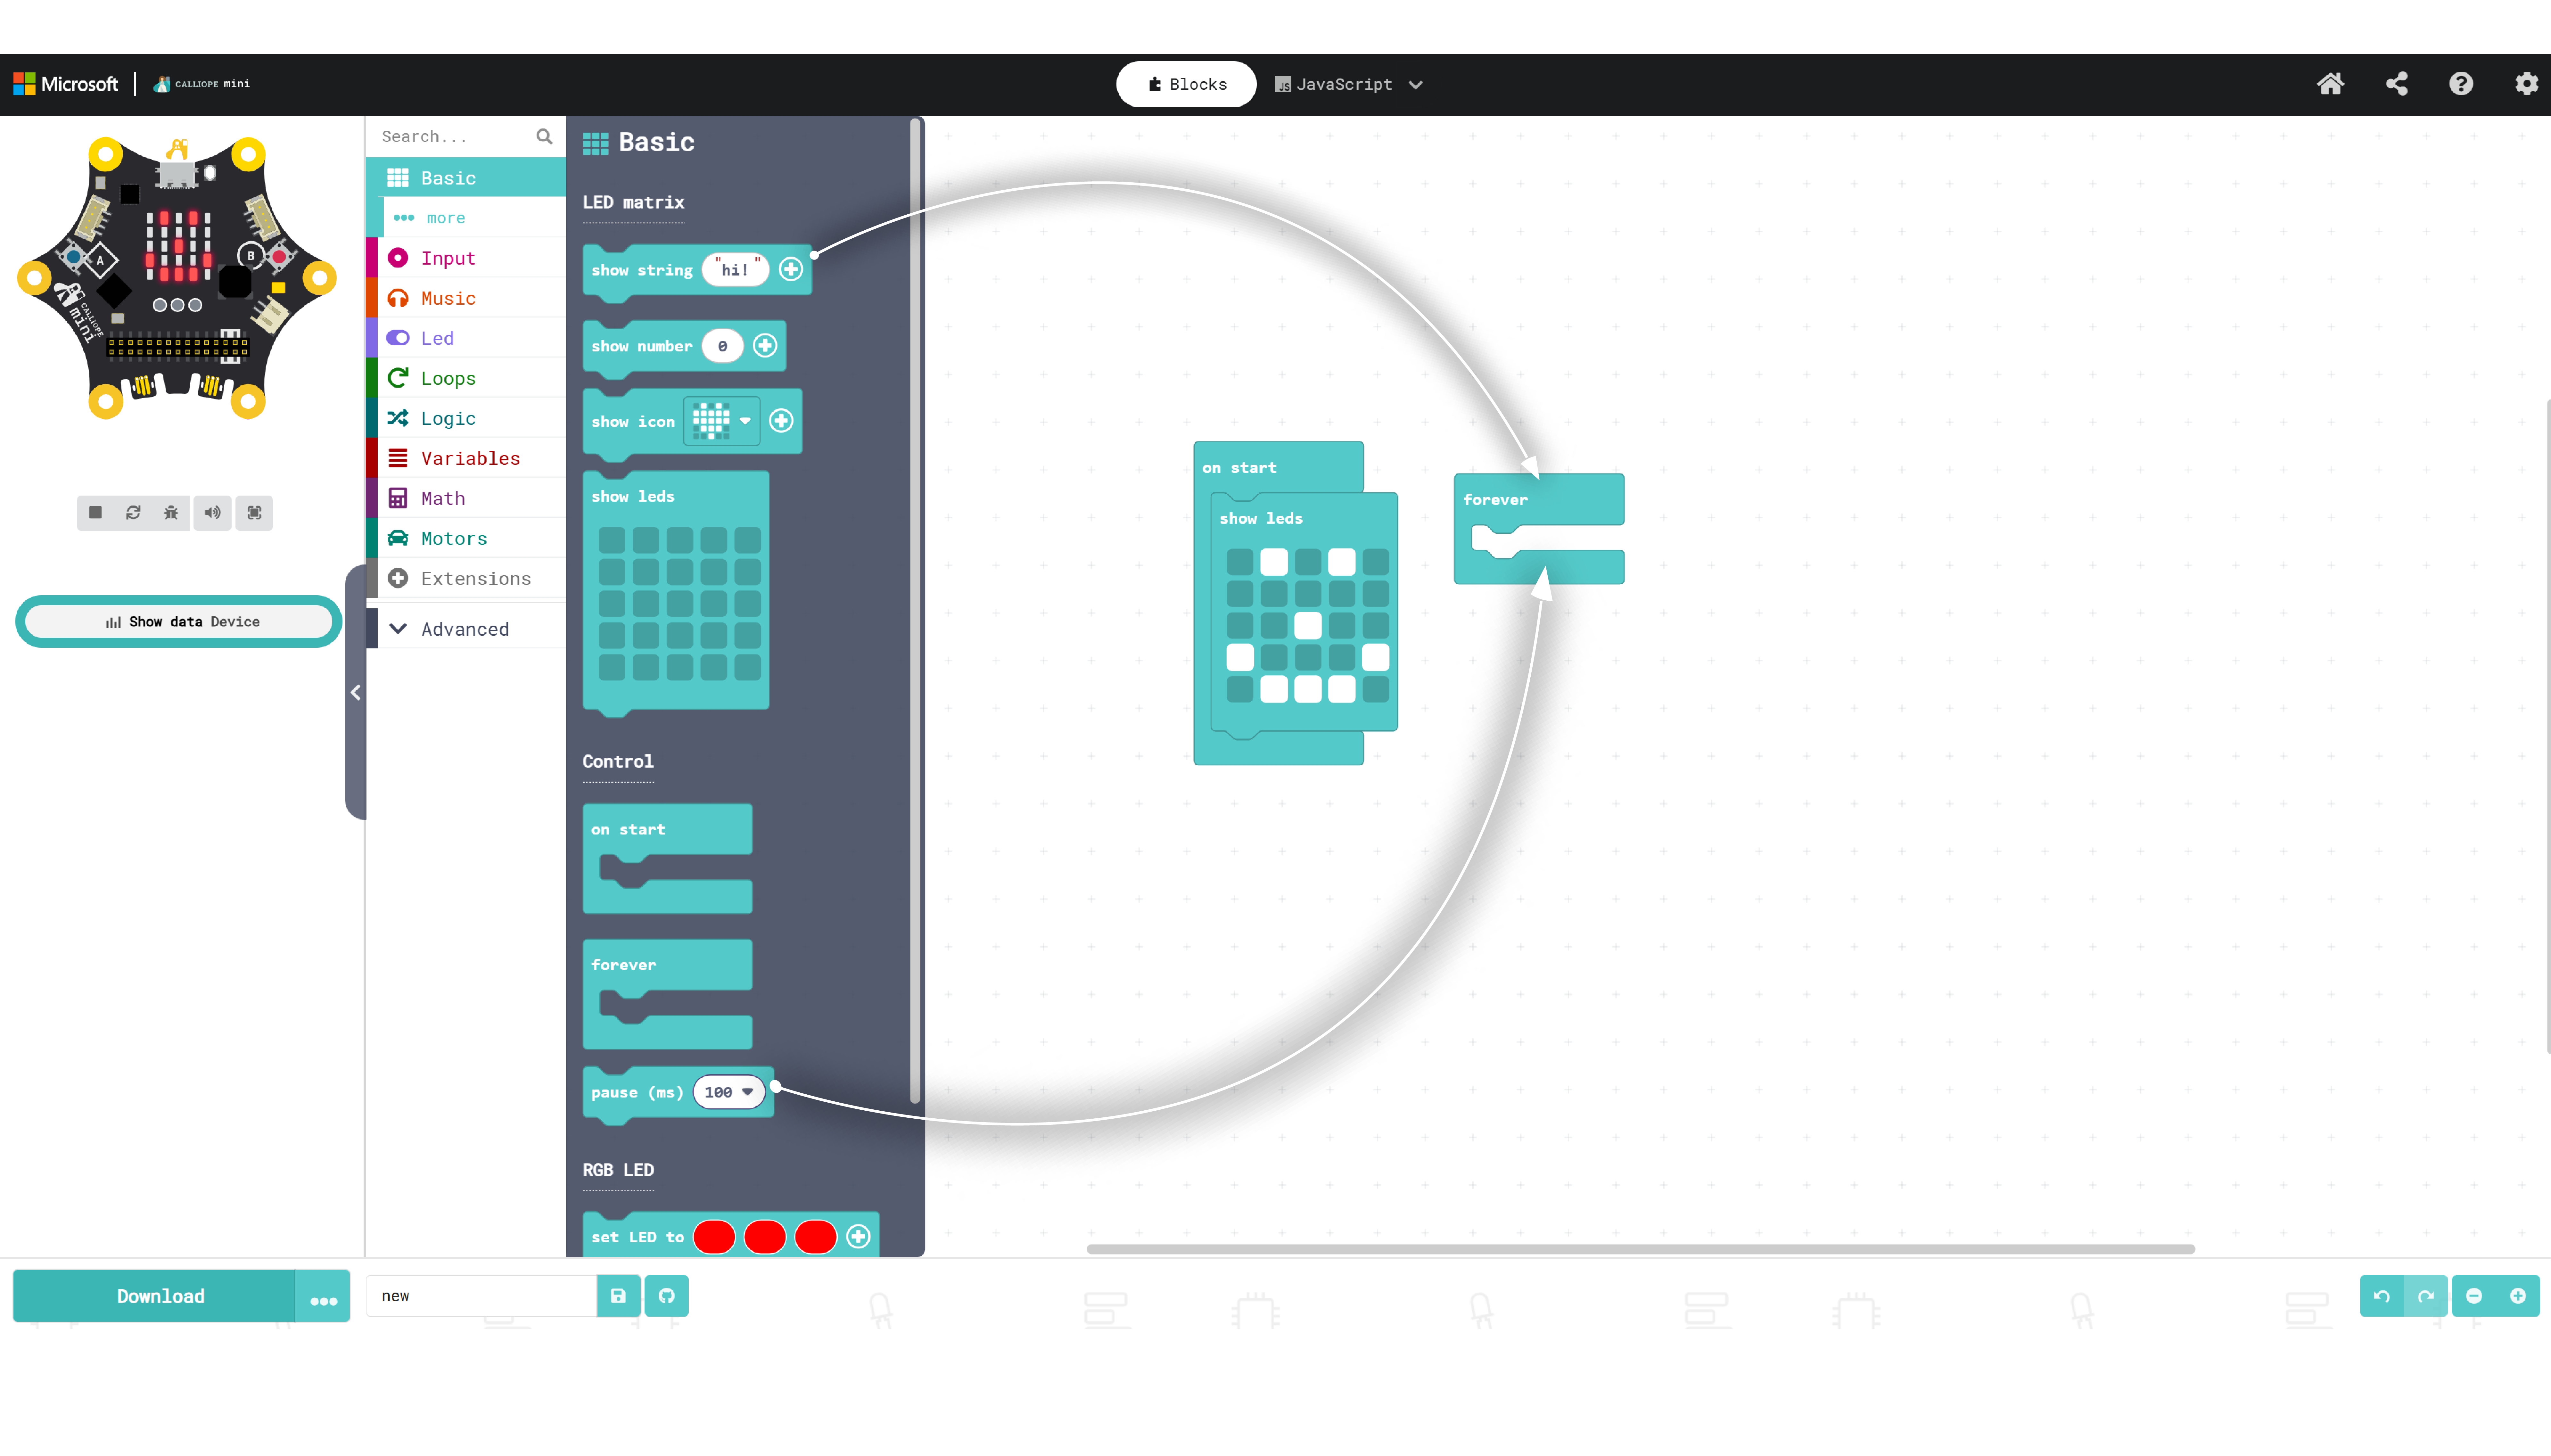Zoom out the workspace
This screenshot has height=1456, width=2551.
coord(2474,1296)
